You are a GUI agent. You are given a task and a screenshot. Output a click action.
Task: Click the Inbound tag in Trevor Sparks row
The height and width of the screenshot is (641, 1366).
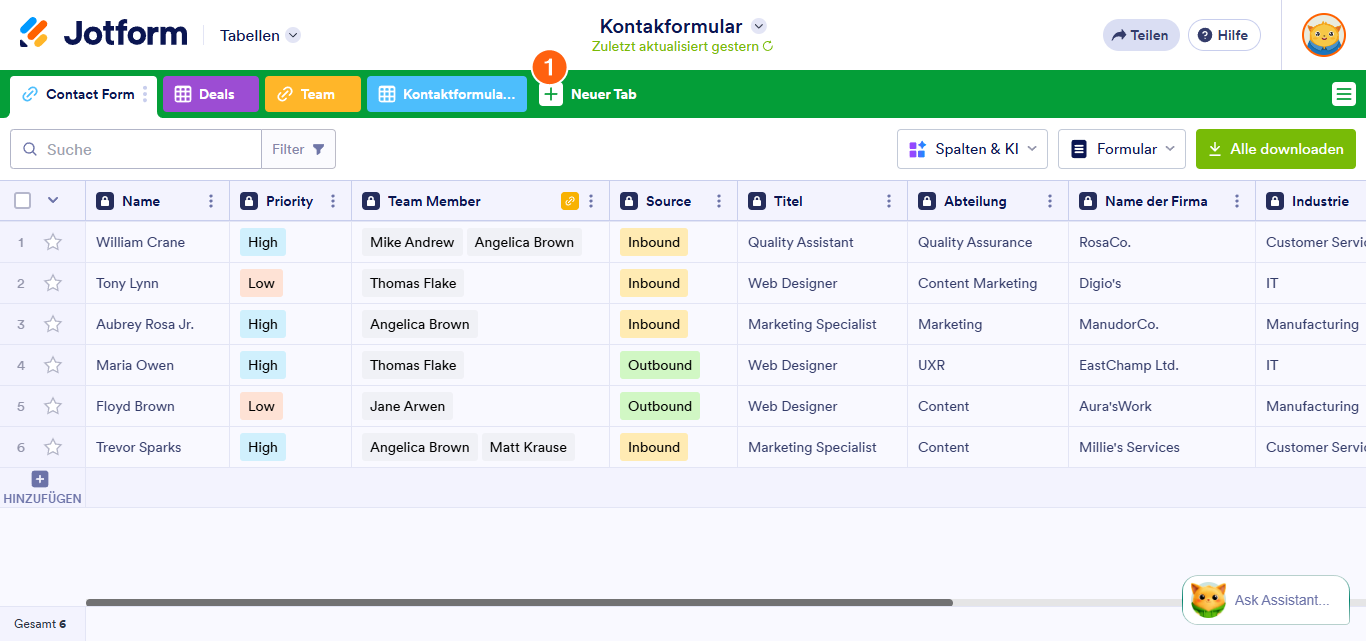point(654,447)
